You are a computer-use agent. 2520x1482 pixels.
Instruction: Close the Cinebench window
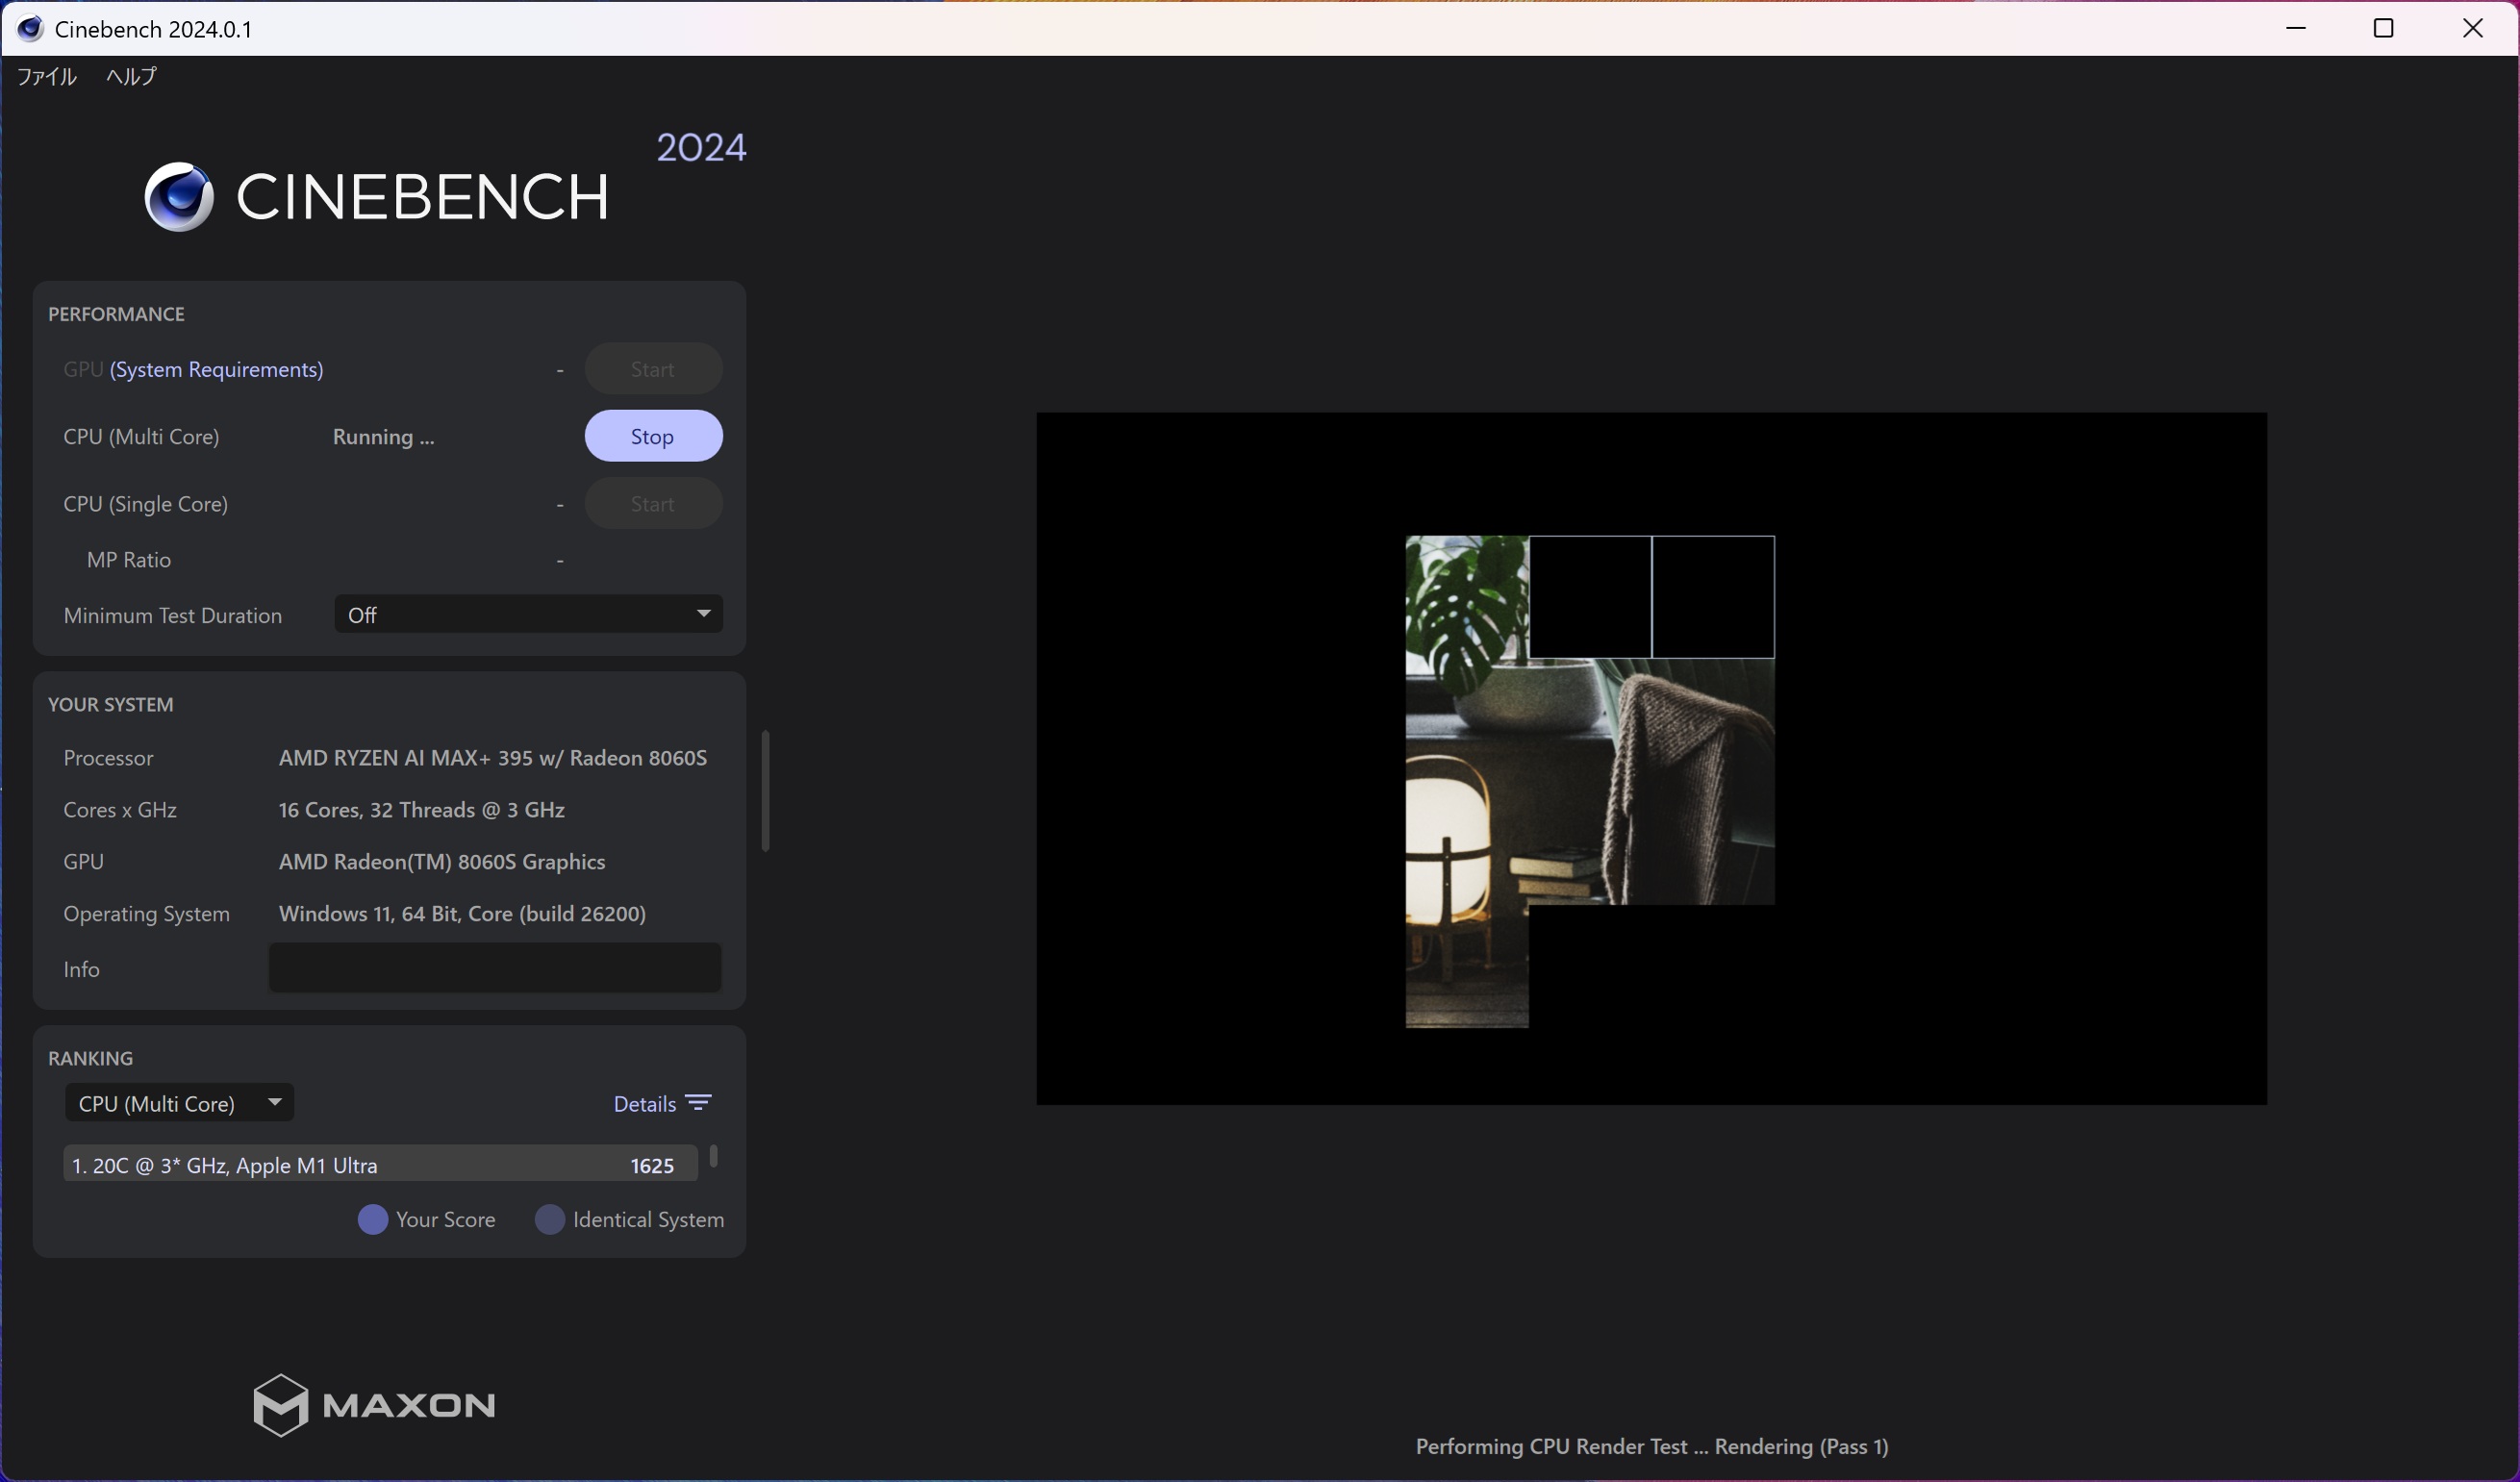pos(2473,28)
